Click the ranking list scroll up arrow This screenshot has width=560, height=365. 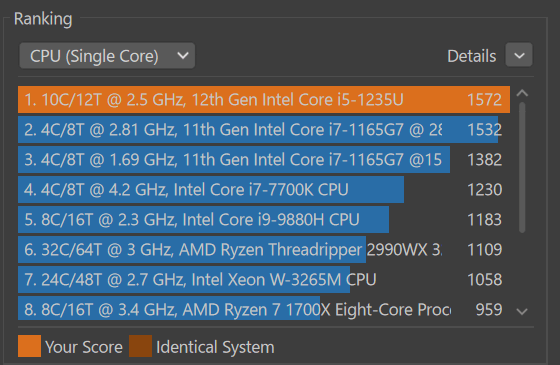pyautogui.click(x=522, y=94)
